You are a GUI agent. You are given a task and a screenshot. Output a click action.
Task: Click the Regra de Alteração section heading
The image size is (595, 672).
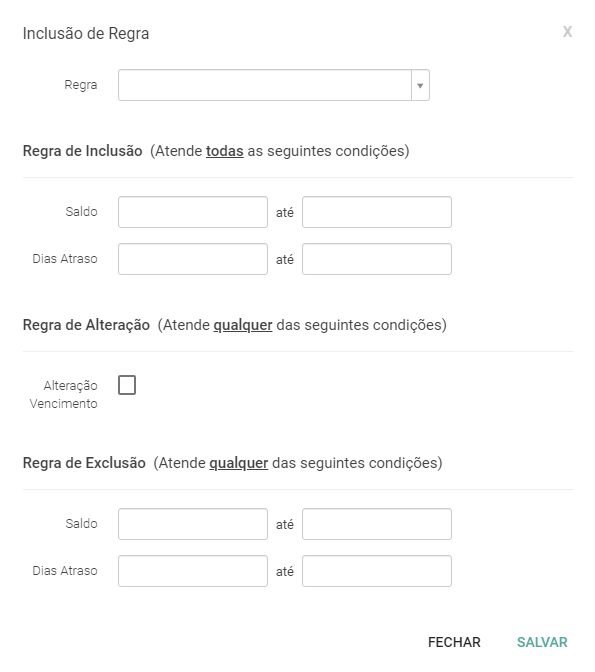tap(86, 325)
